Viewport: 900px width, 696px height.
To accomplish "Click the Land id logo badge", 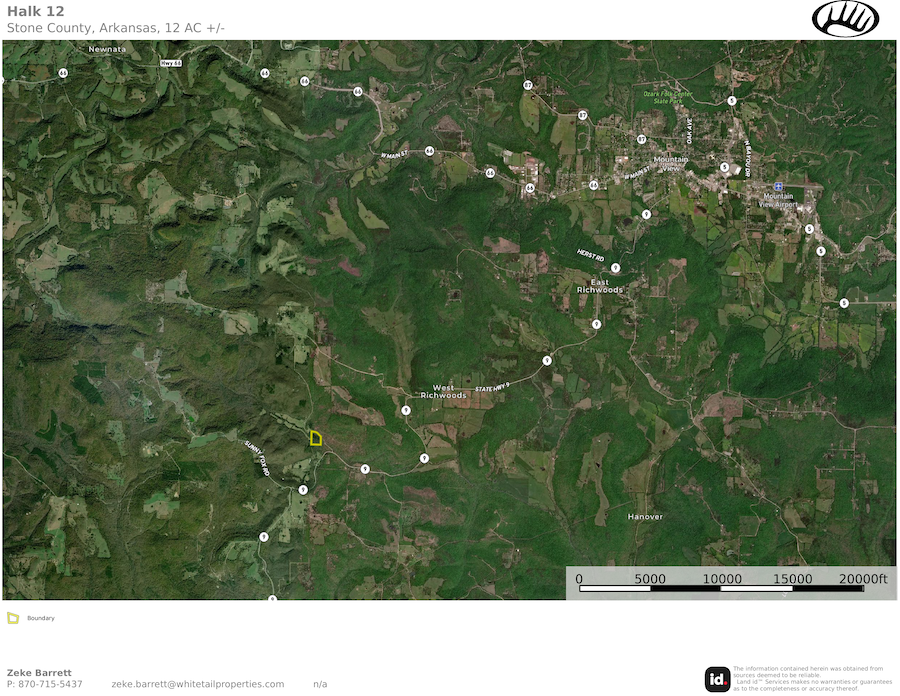I will pos(717,679).
